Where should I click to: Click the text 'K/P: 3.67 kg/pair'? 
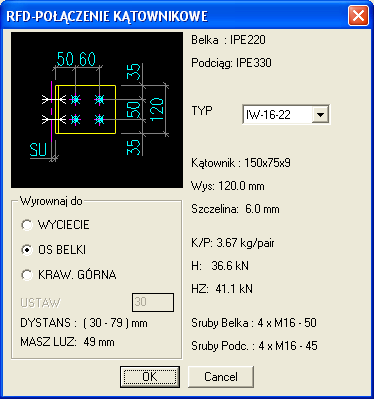pos(233,243)
